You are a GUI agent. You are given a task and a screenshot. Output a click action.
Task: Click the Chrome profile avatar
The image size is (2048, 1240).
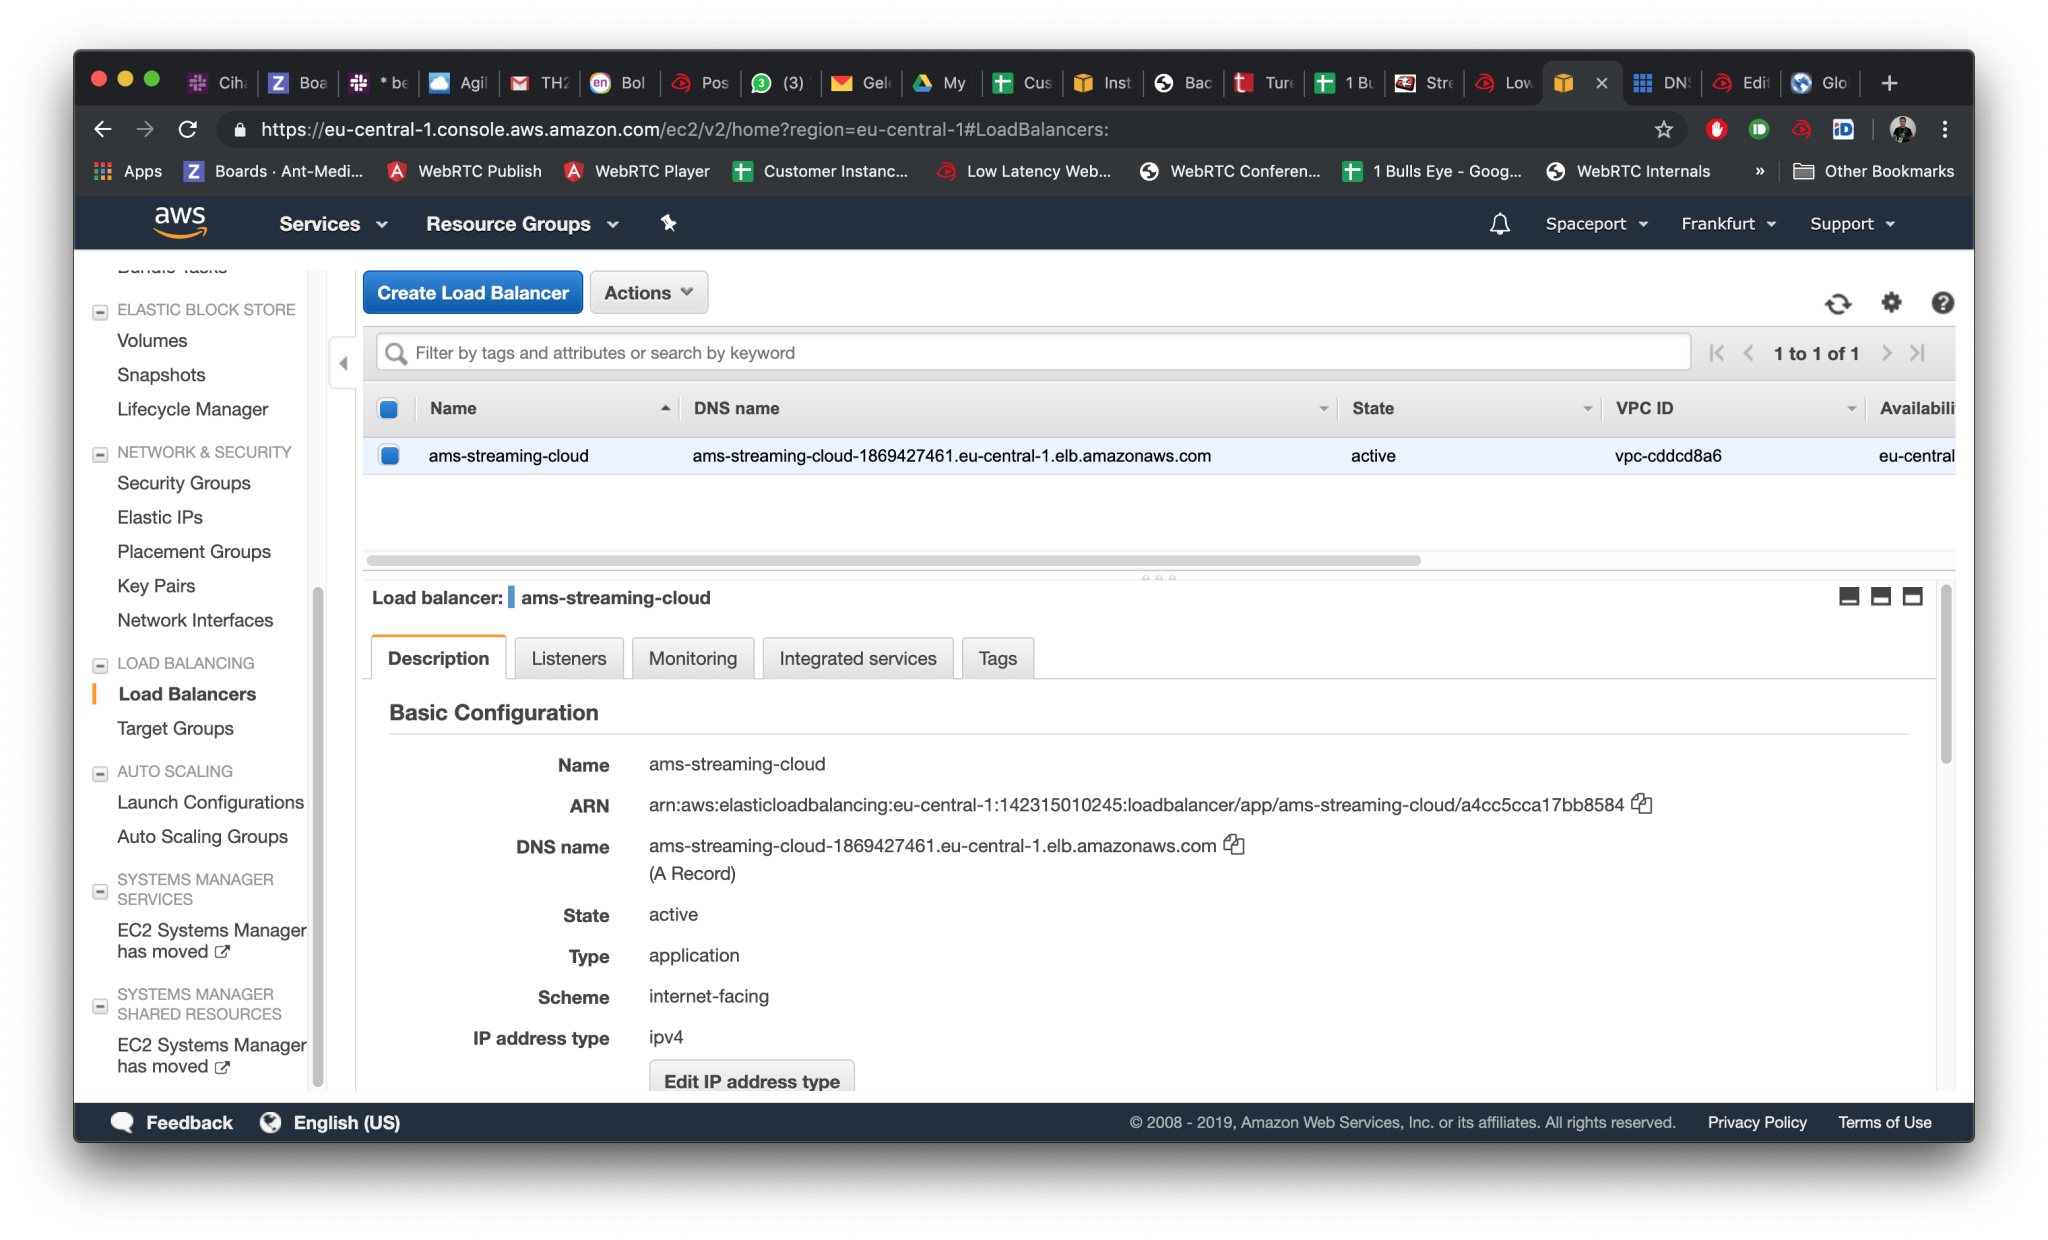click(x=1902, y=129)
